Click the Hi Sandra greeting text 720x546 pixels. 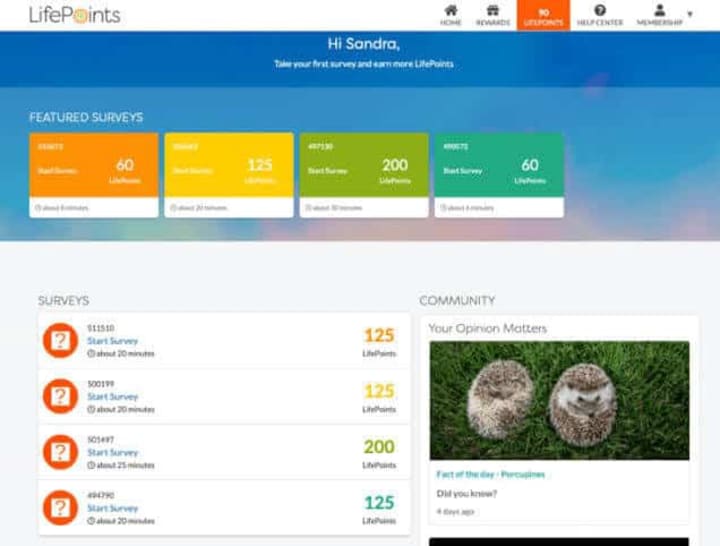363,44
